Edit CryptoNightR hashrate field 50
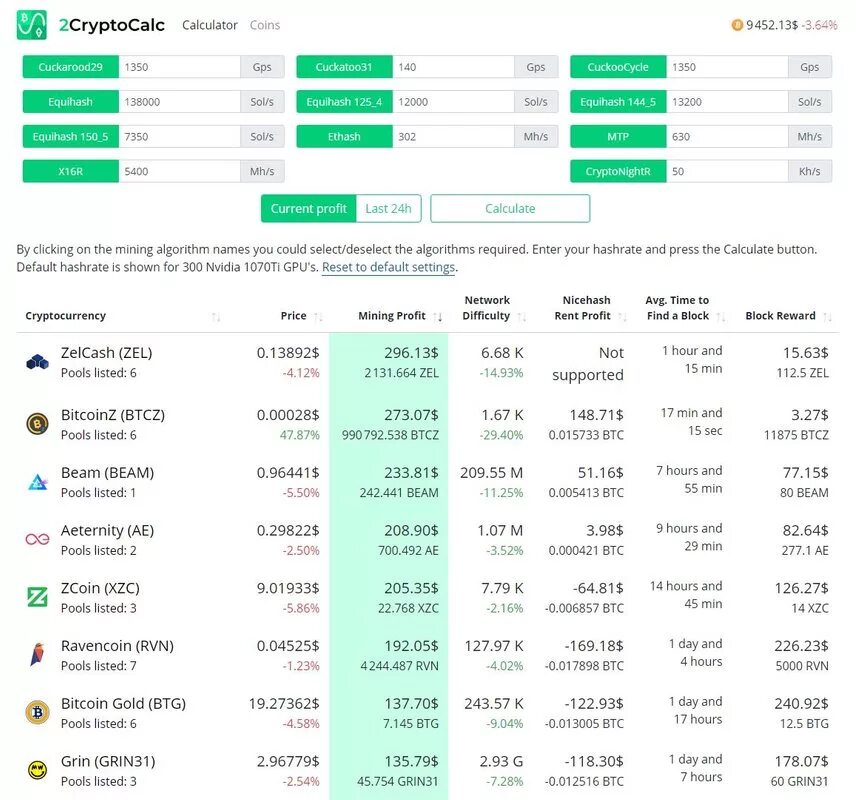 (727, 171)
